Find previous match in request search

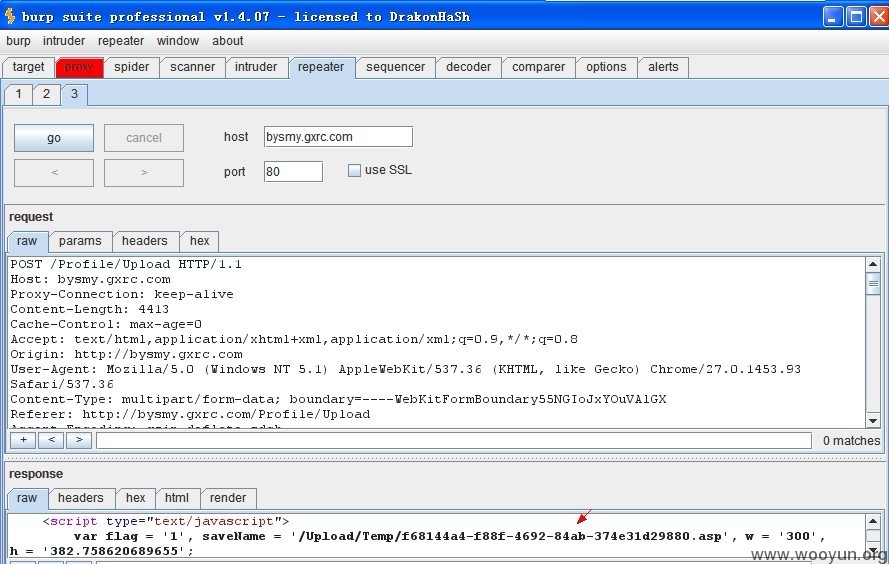(51, 440)
